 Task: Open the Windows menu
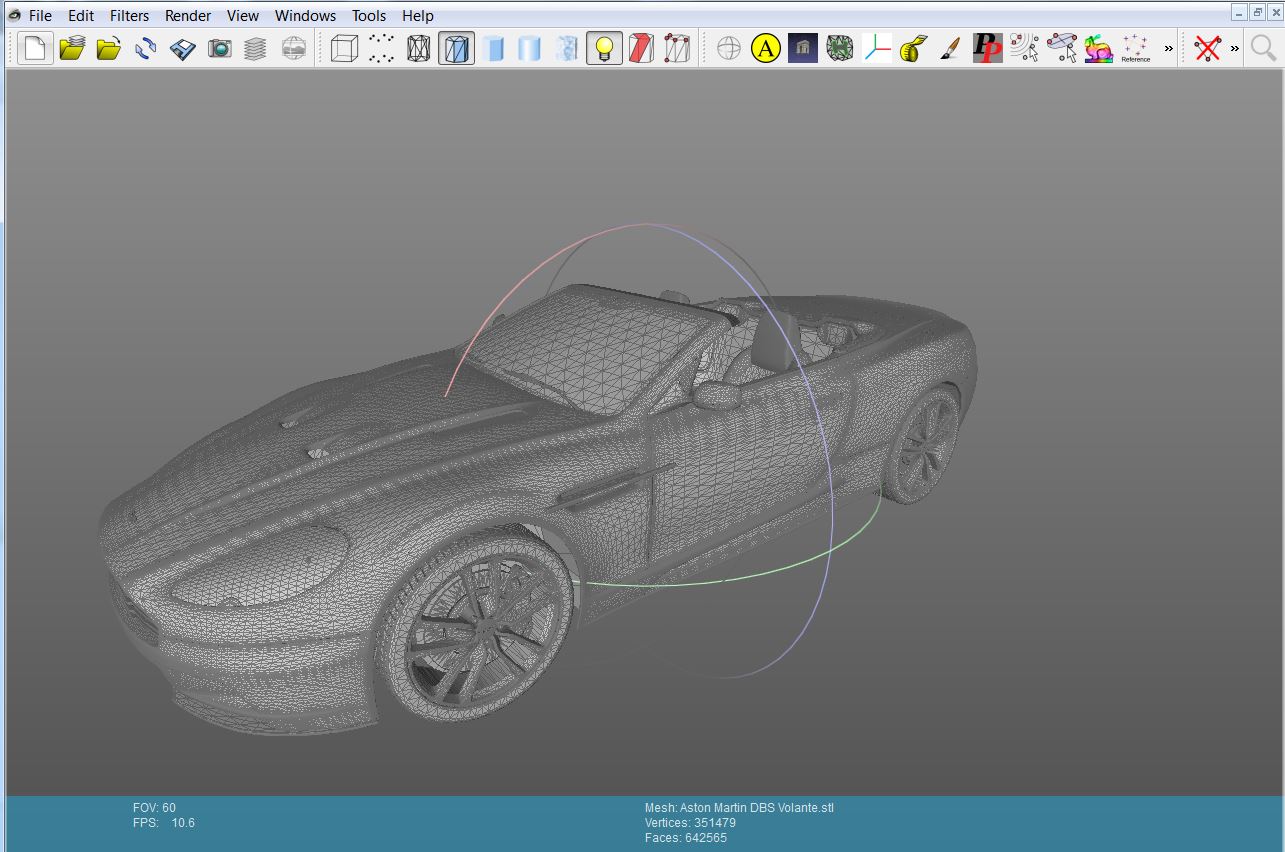click(x=305, y=15)
